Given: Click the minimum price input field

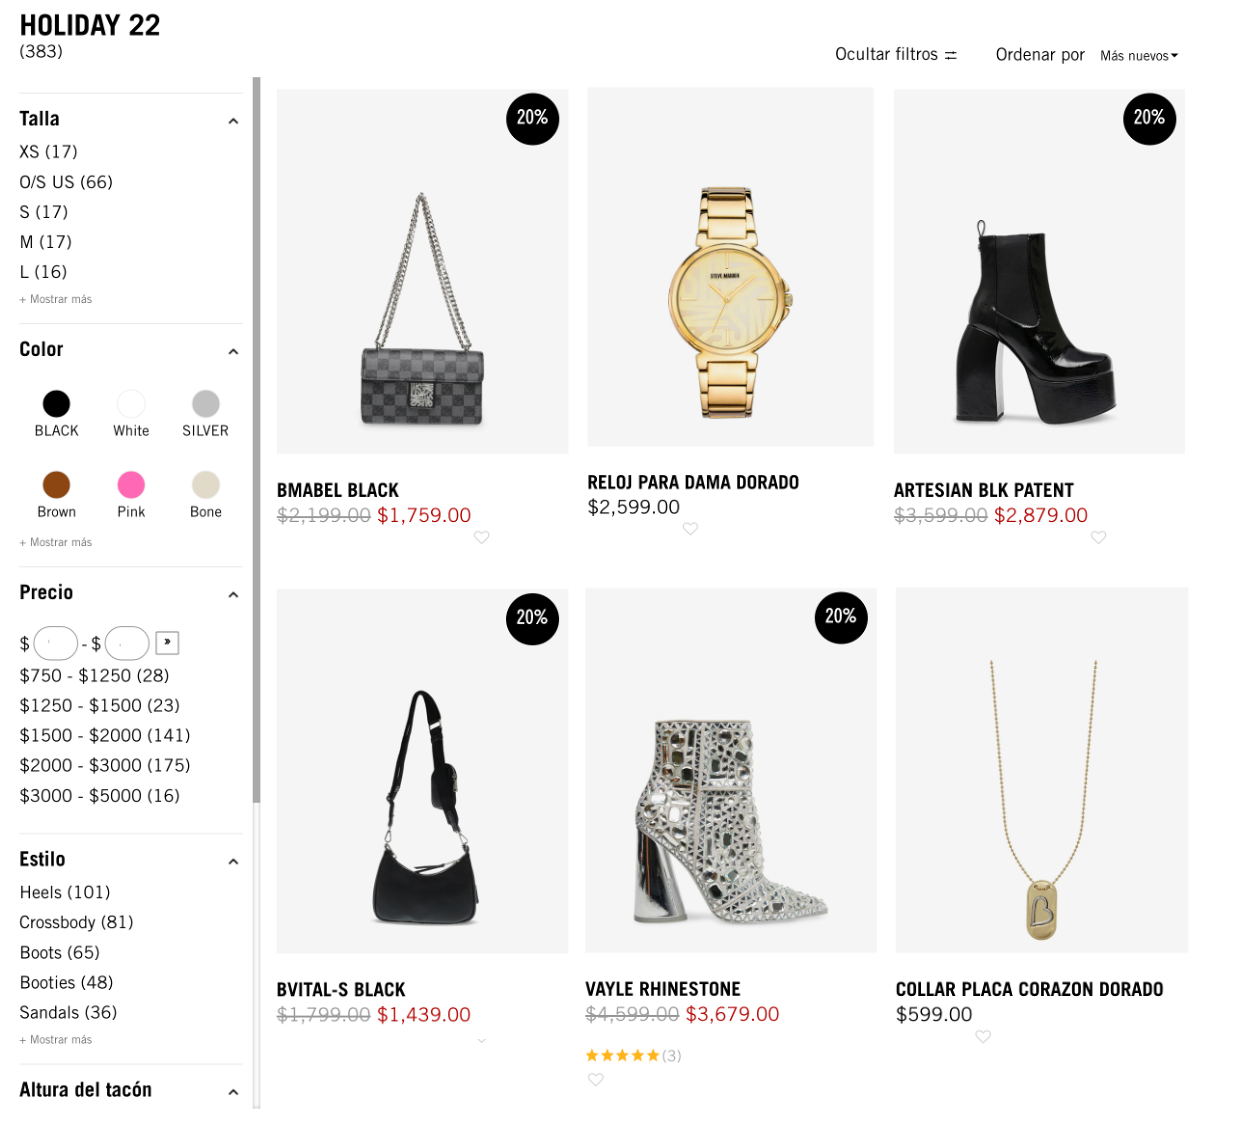Looking at the screenshot, I should (x=54, y=642).
